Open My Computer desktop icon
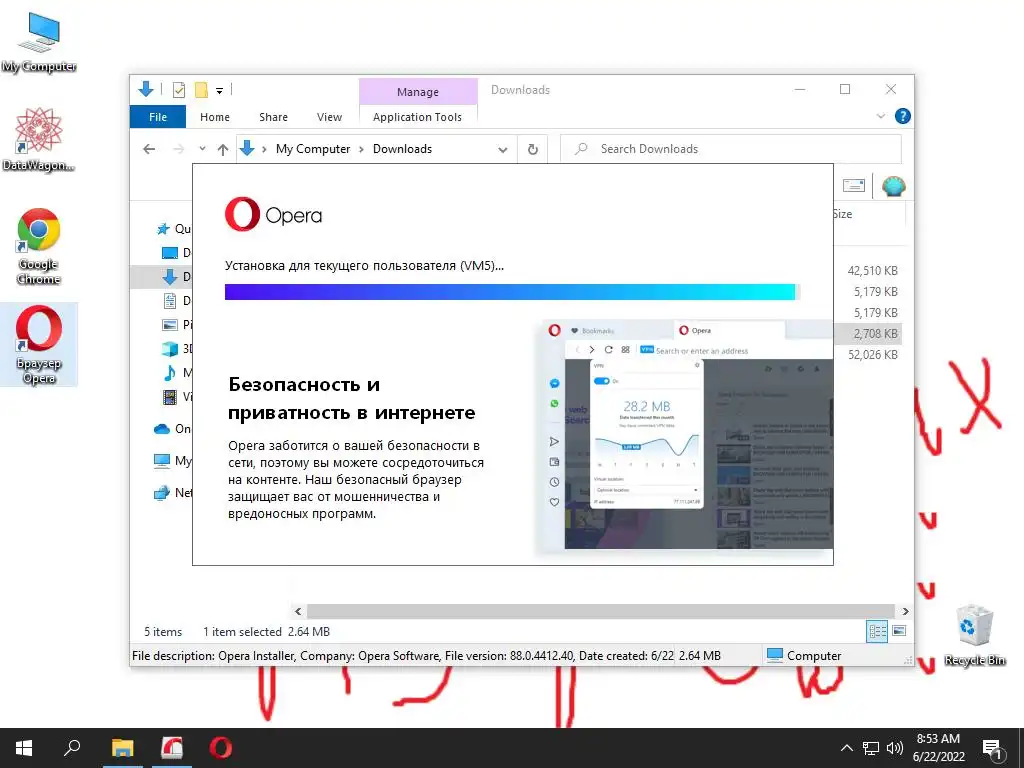 pyautogui.click(x=39, y=41)
